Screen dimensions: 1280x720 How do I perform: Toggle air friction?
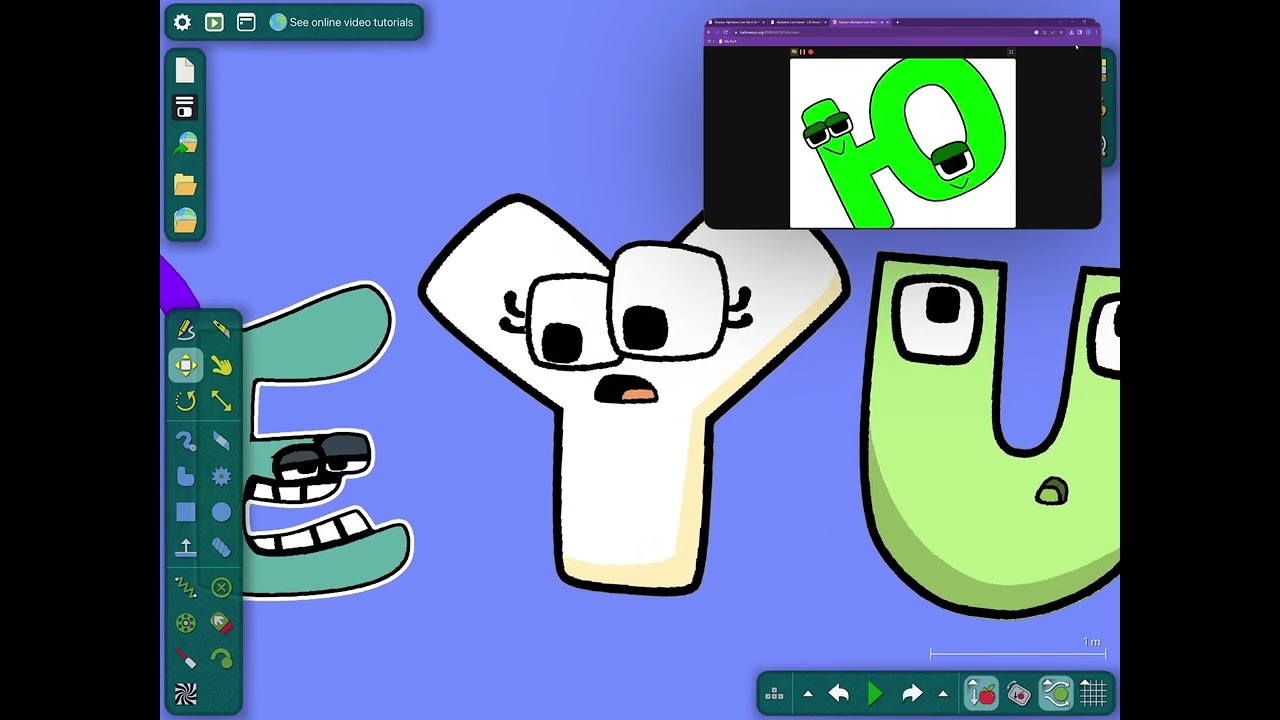click(x=1056, y=693)
